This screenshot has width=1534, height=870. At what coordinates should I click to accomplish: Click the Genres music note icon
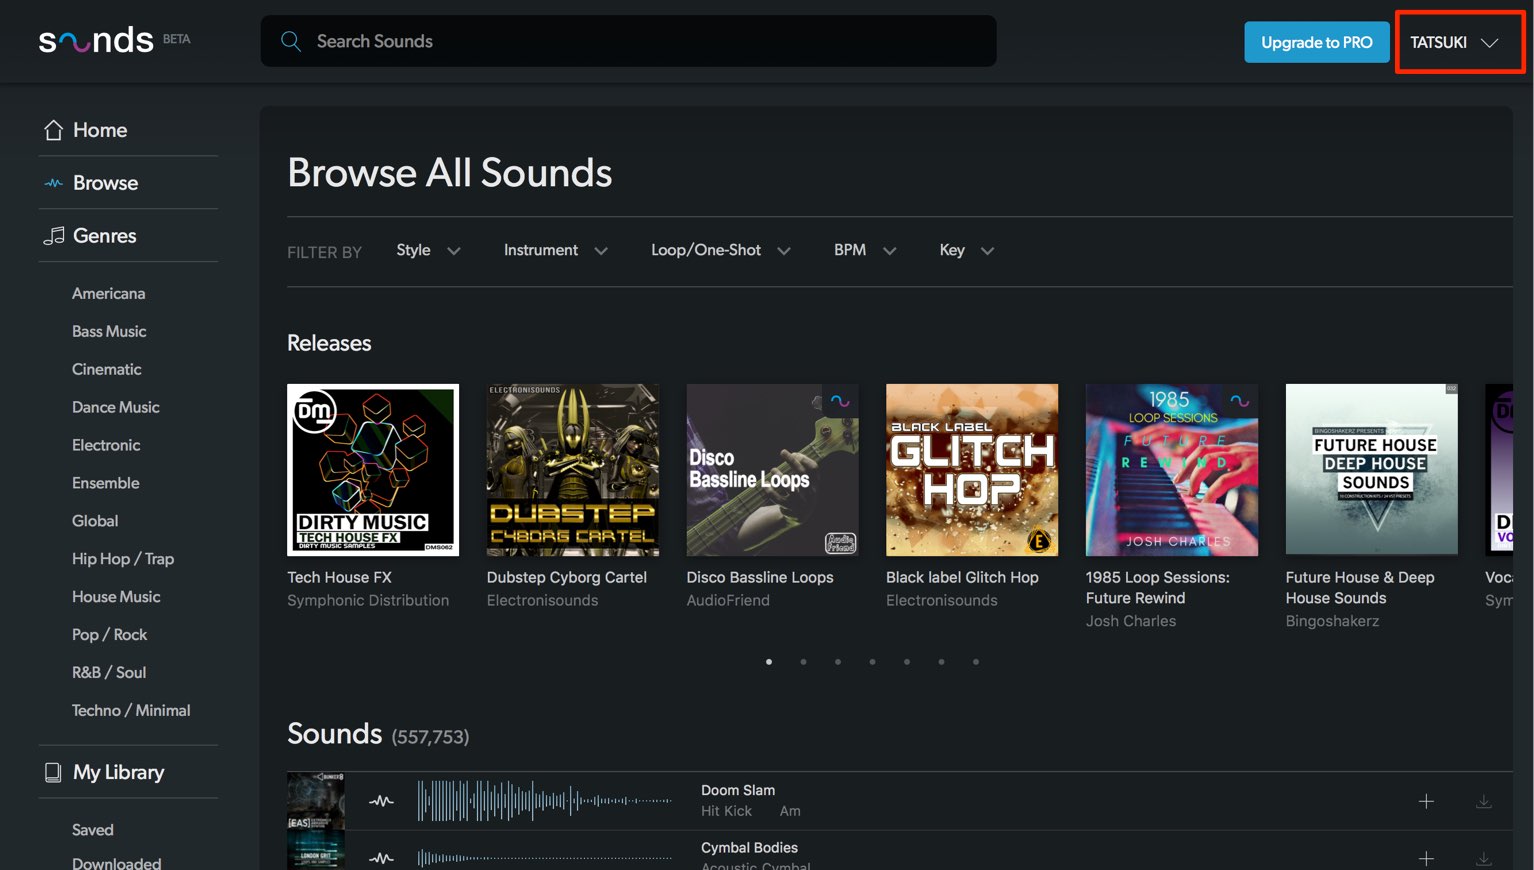pyautogui.click(x=53, y=236)
